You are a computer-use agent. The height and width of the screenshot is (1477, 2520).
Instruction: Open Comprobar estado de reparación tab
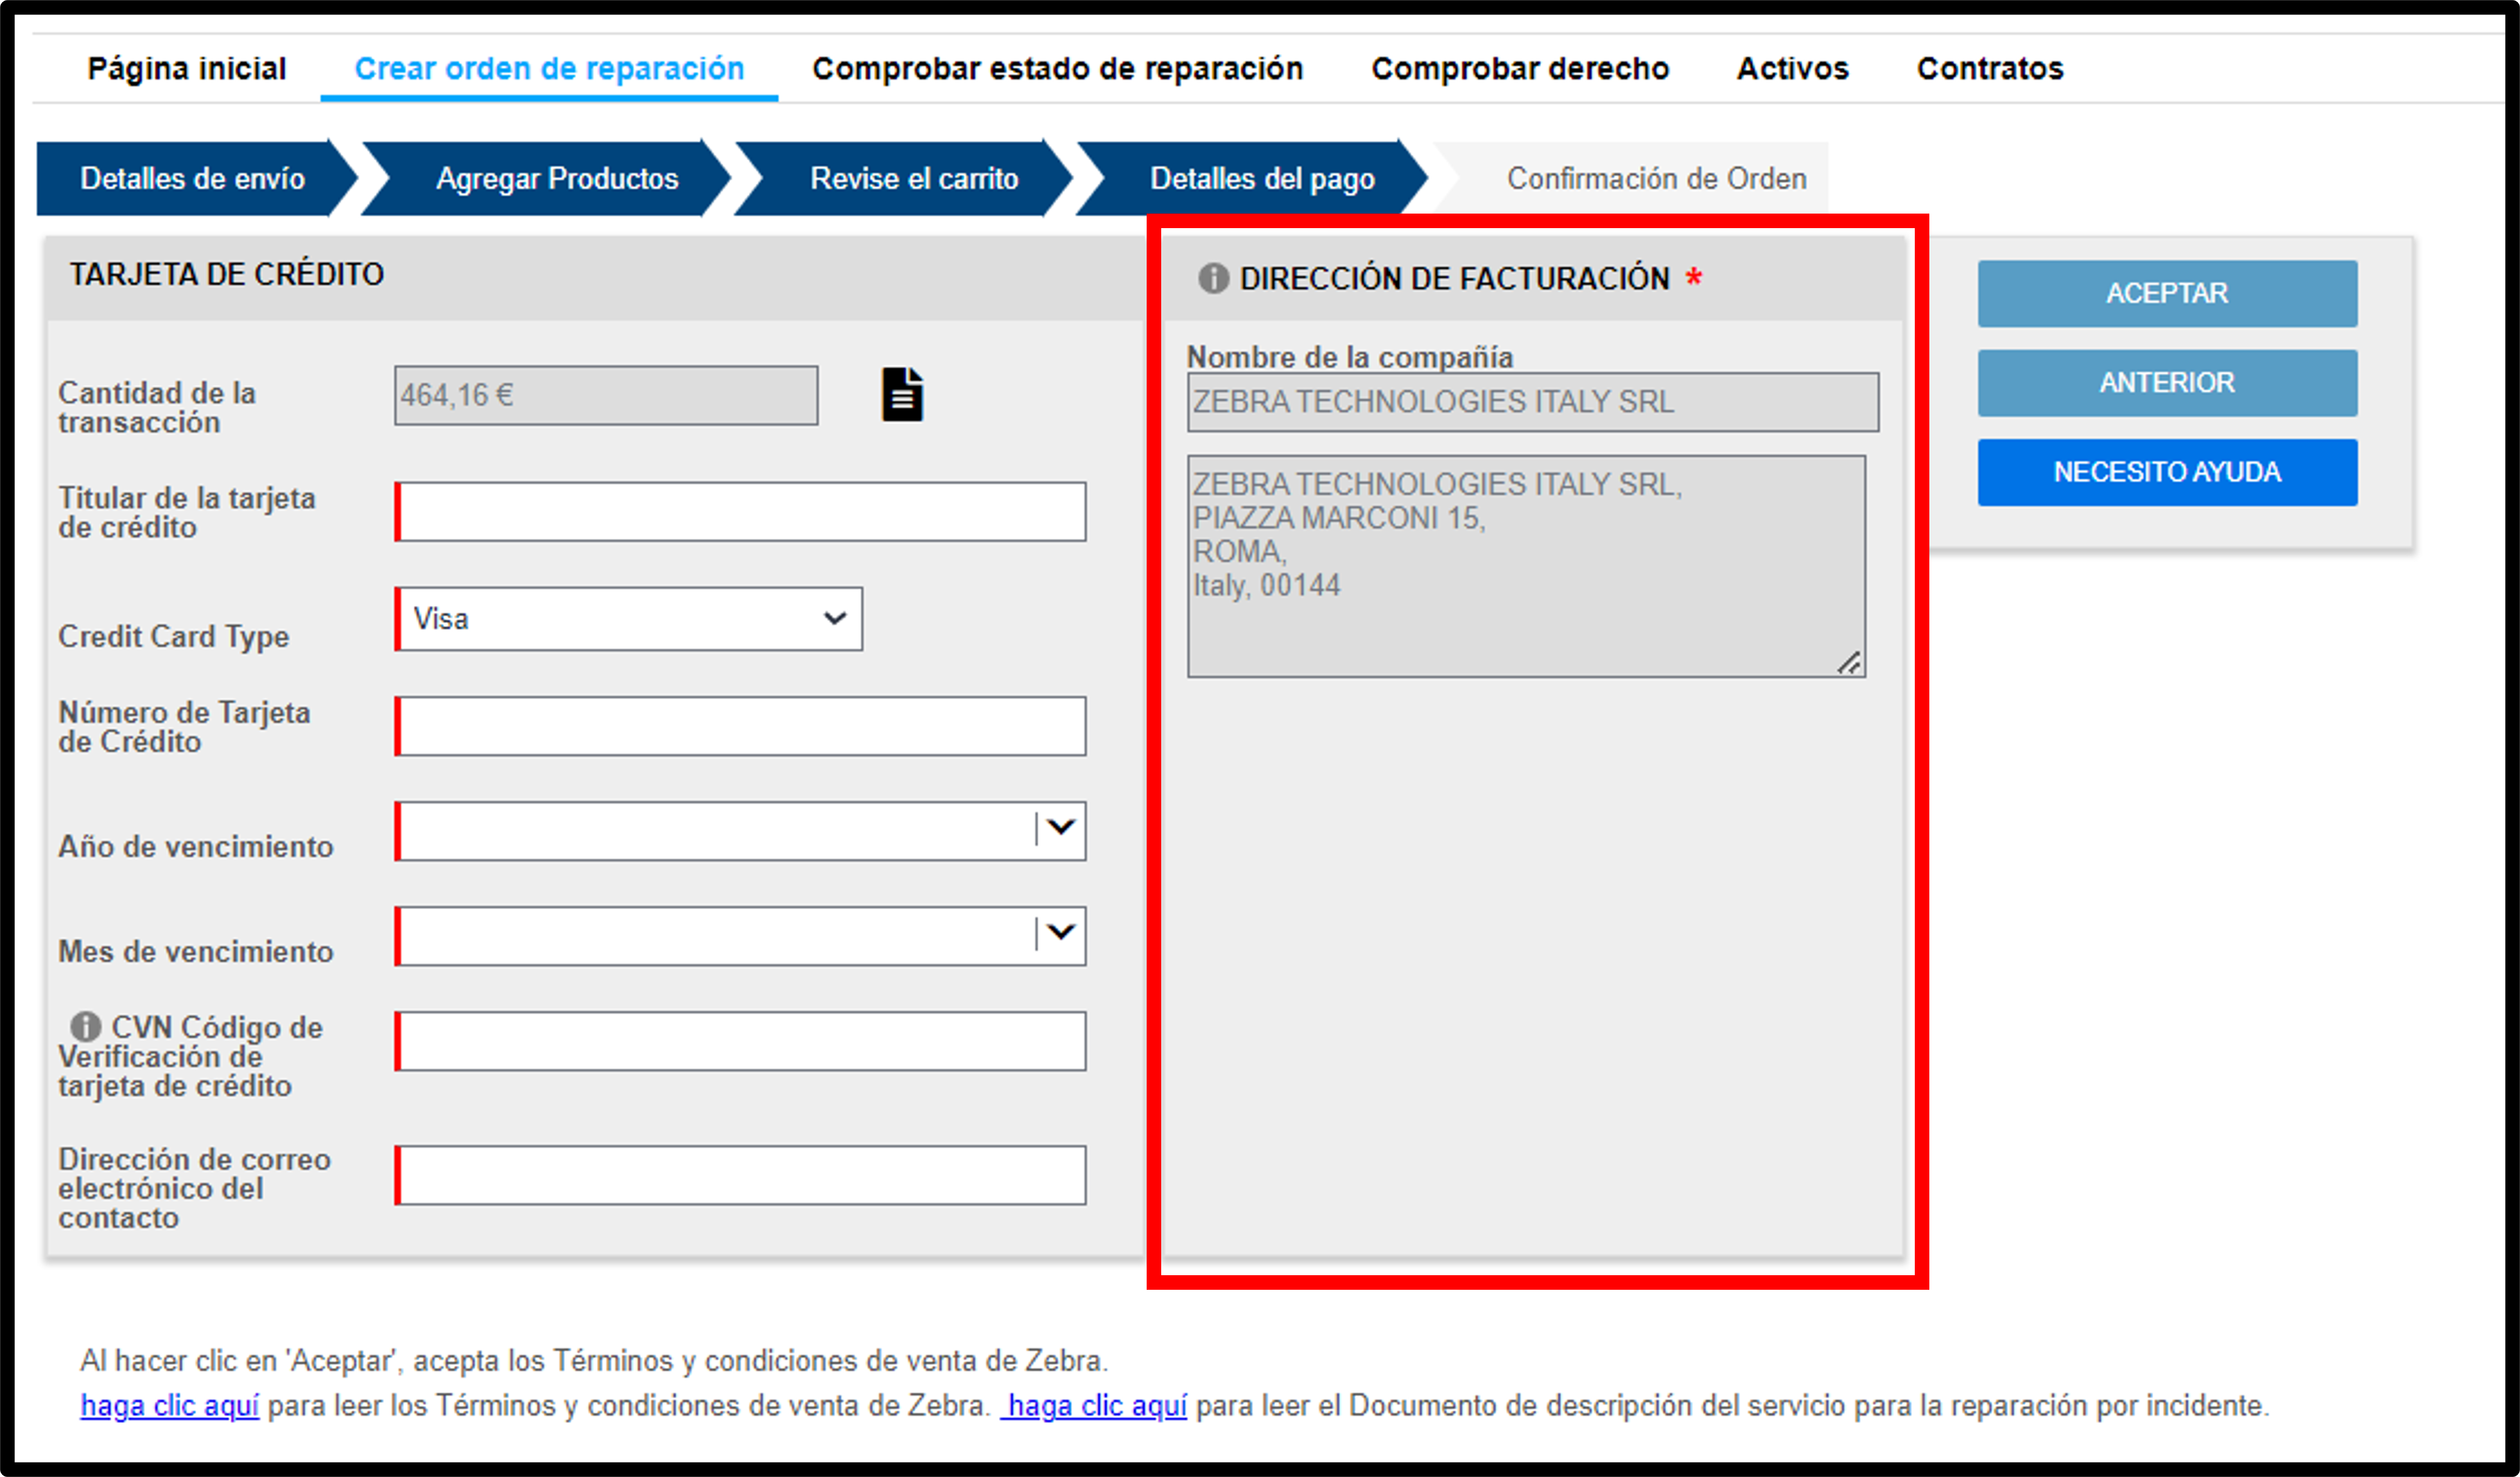point(1058,68)
